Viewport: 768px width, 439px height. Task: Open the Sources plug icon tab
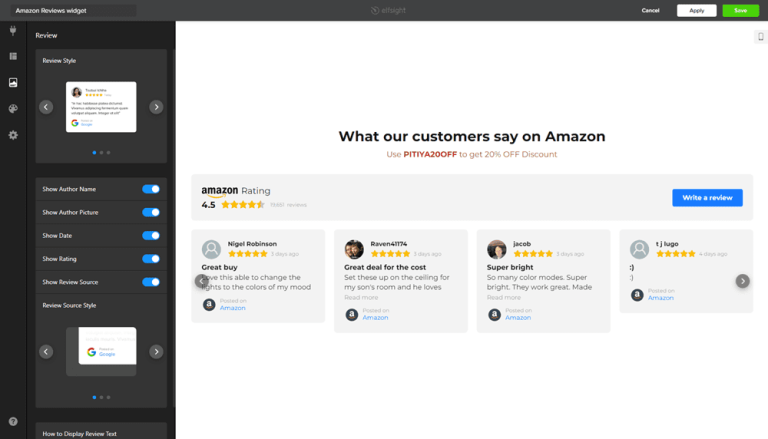click(x=13, y=30)
